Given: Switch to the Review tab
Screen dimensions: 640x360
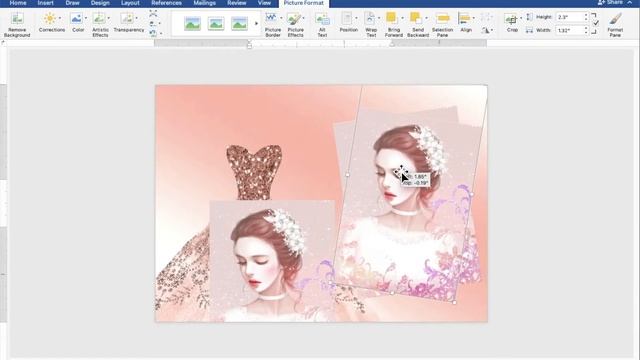Looking at the screenshot, I should (x=237, y=3).
